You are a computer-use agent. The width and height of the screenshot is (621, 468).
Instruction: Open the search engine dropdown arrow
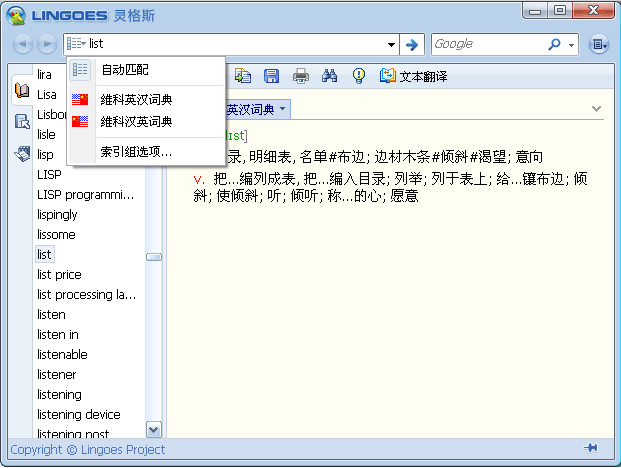click(571, 45)
